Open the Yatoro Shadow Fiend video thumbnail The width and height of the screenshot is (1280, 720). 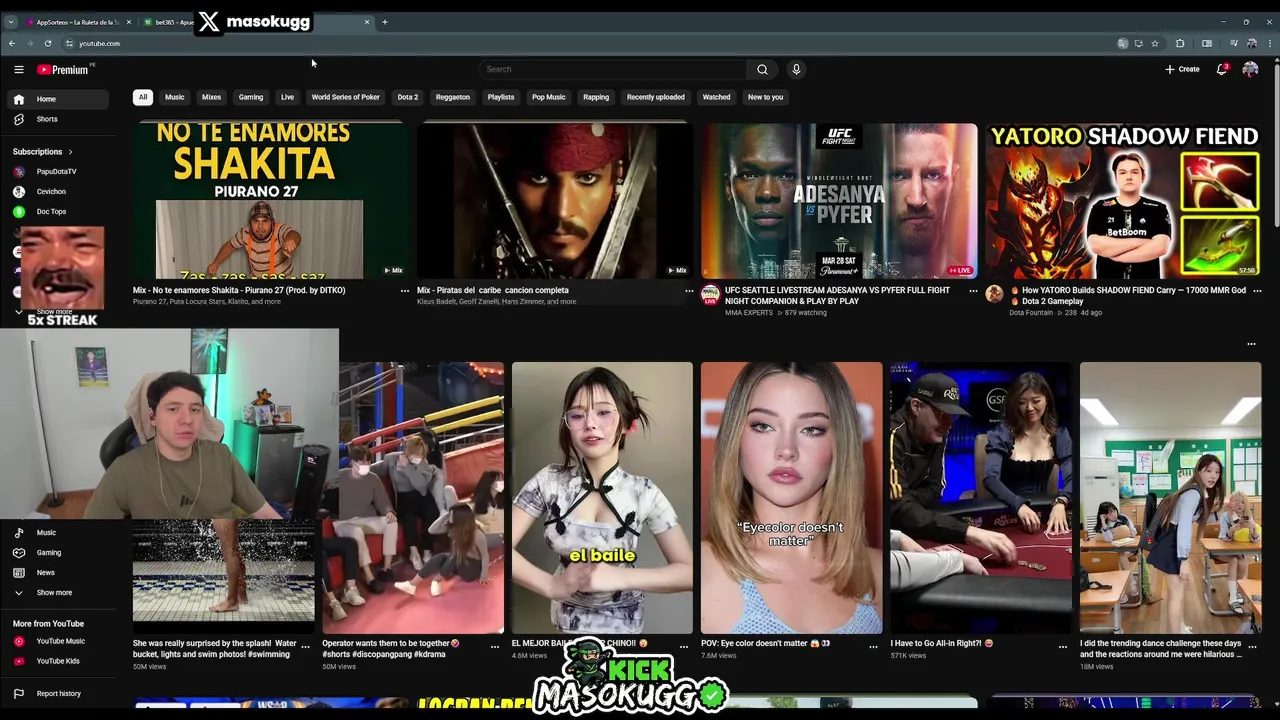1123,200
